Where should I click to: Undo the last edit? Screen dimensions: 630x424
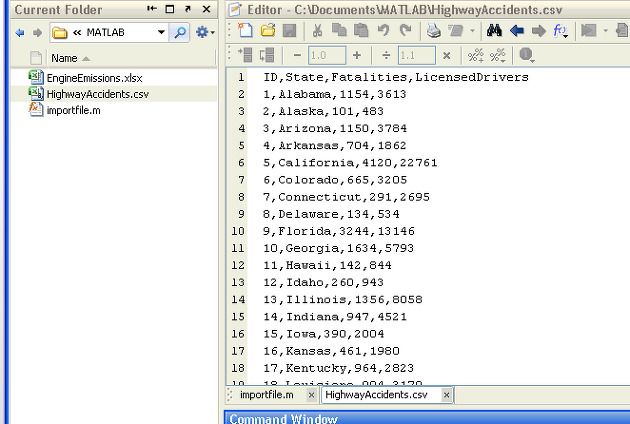point(384,31)
